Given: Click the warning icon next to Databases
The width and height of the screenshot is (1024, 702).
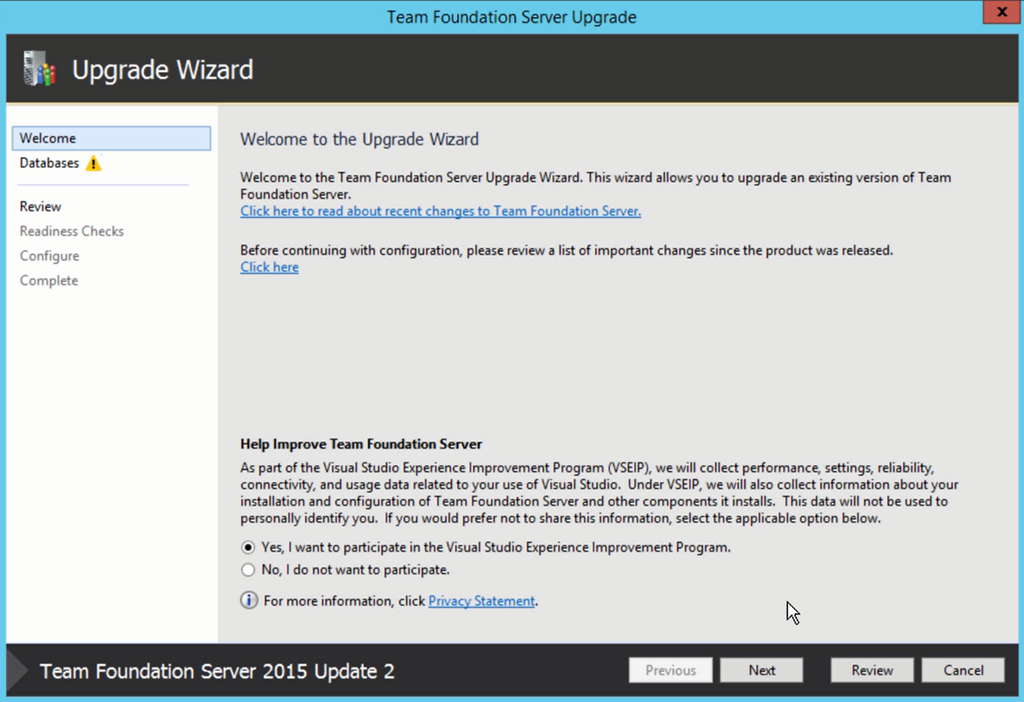Looking at the screenshot, I should (93, 163).
